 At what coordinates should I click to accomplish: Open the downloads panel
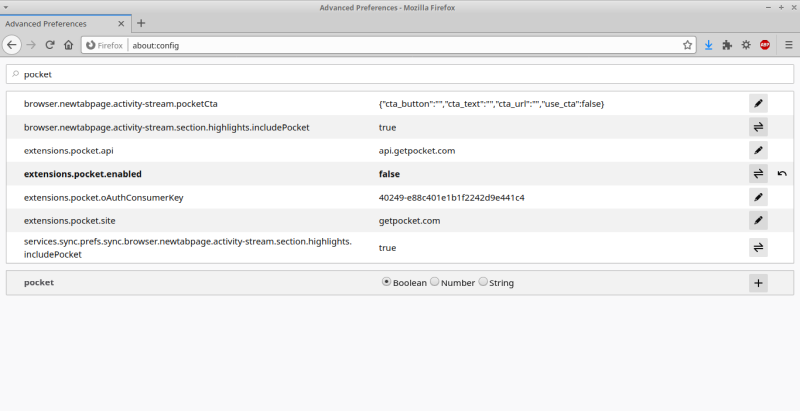[709, 45]
